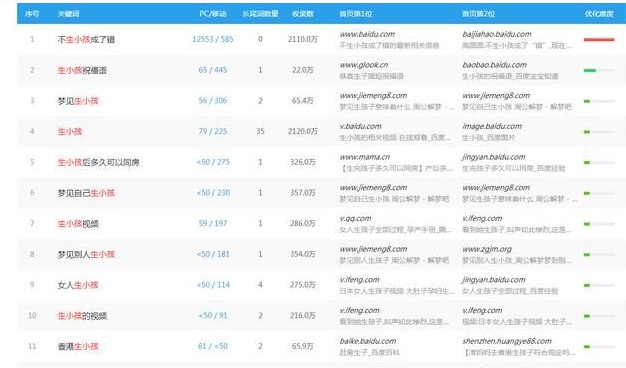626x368 pixels.
Task: Click the index value 79 / 225
Action: coord(213,131)
